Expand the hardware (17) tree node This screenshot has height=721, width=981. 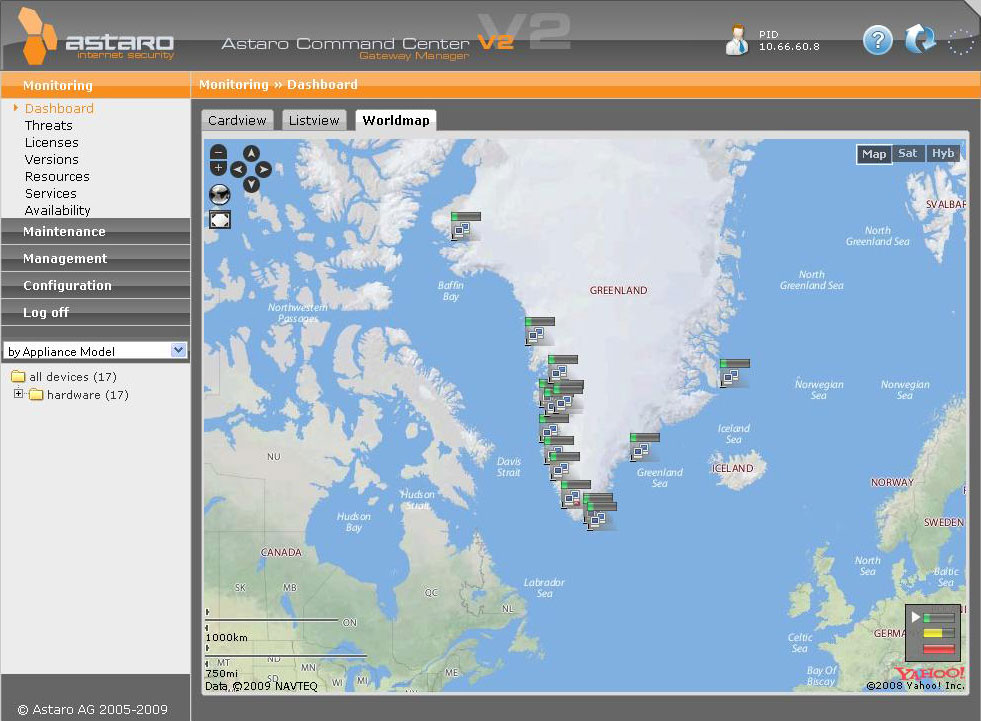click(19, 395)
